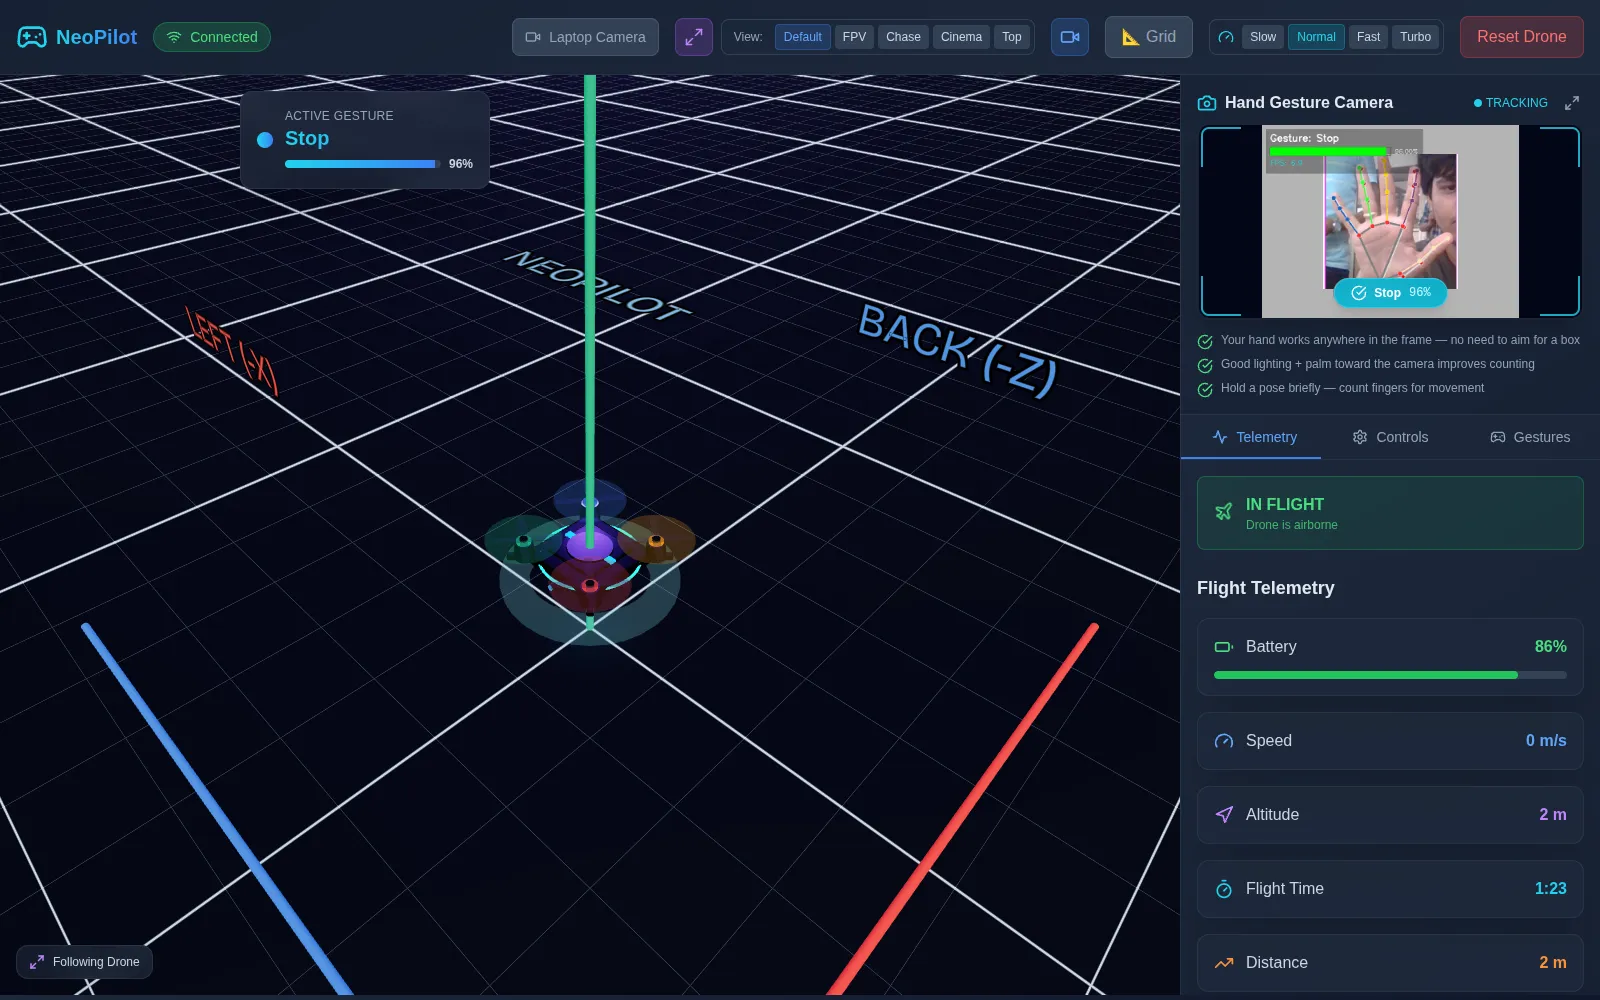Click the Laptop Camera button
The image size is (1600, 1000).
pos(585,37)
